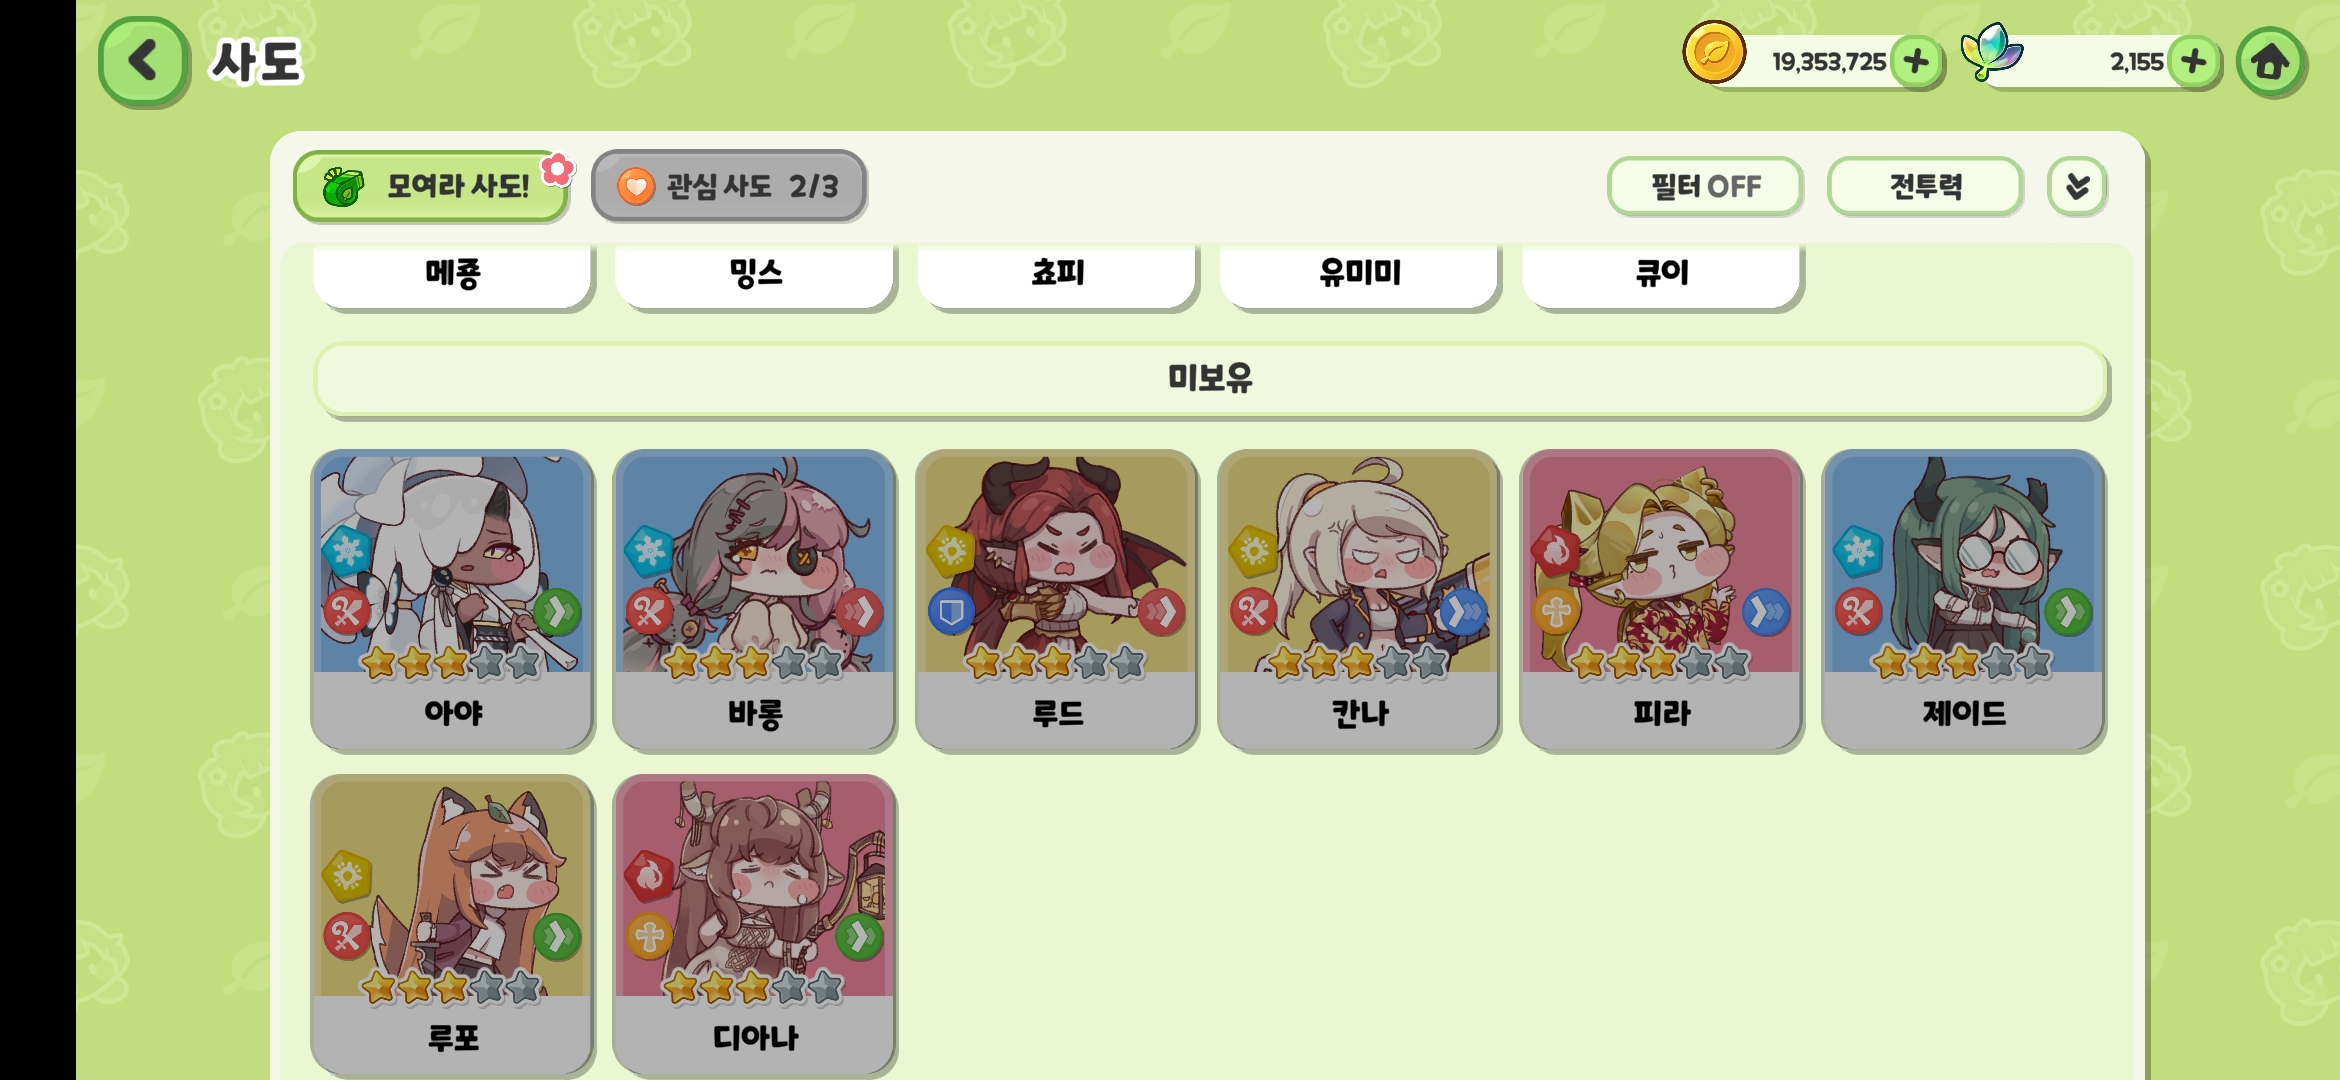Toggle the 필터 OFF filter button
Viewport: 2340px width, 1080px height.
[x=1705, y=186]
